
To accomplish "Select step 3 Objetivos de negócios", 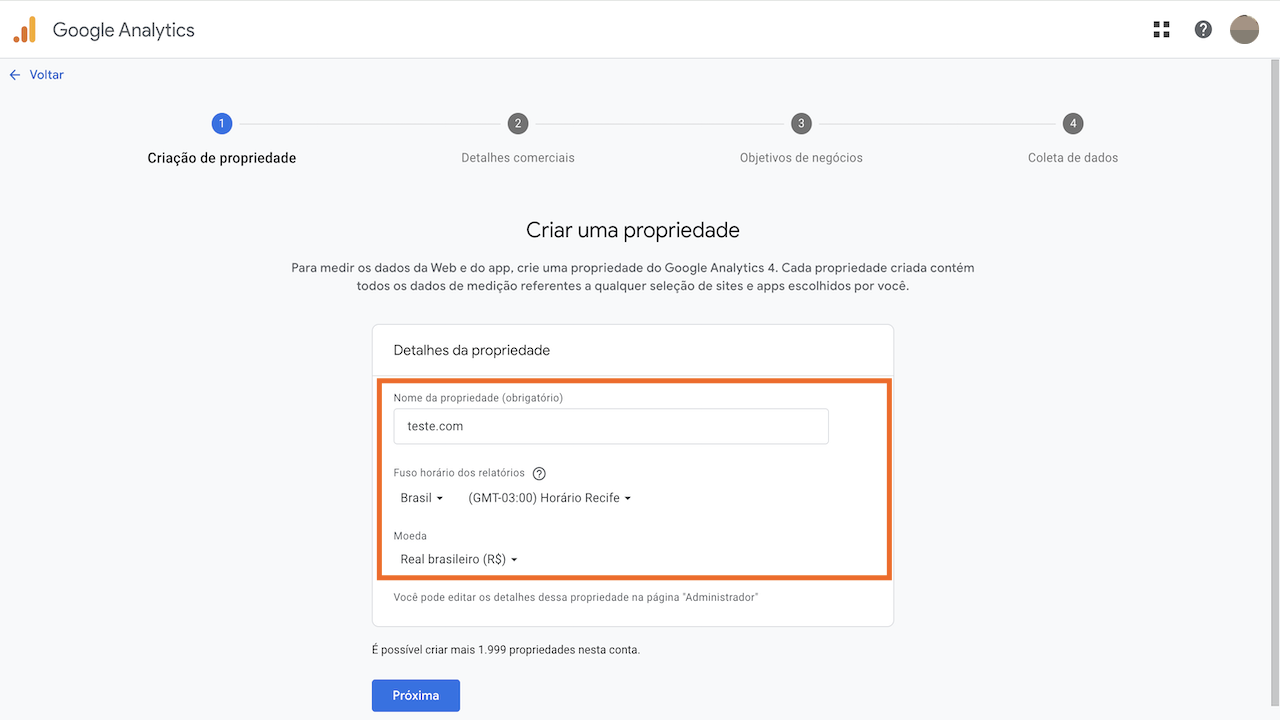I will pyautogui.click(x=801, y=123).
